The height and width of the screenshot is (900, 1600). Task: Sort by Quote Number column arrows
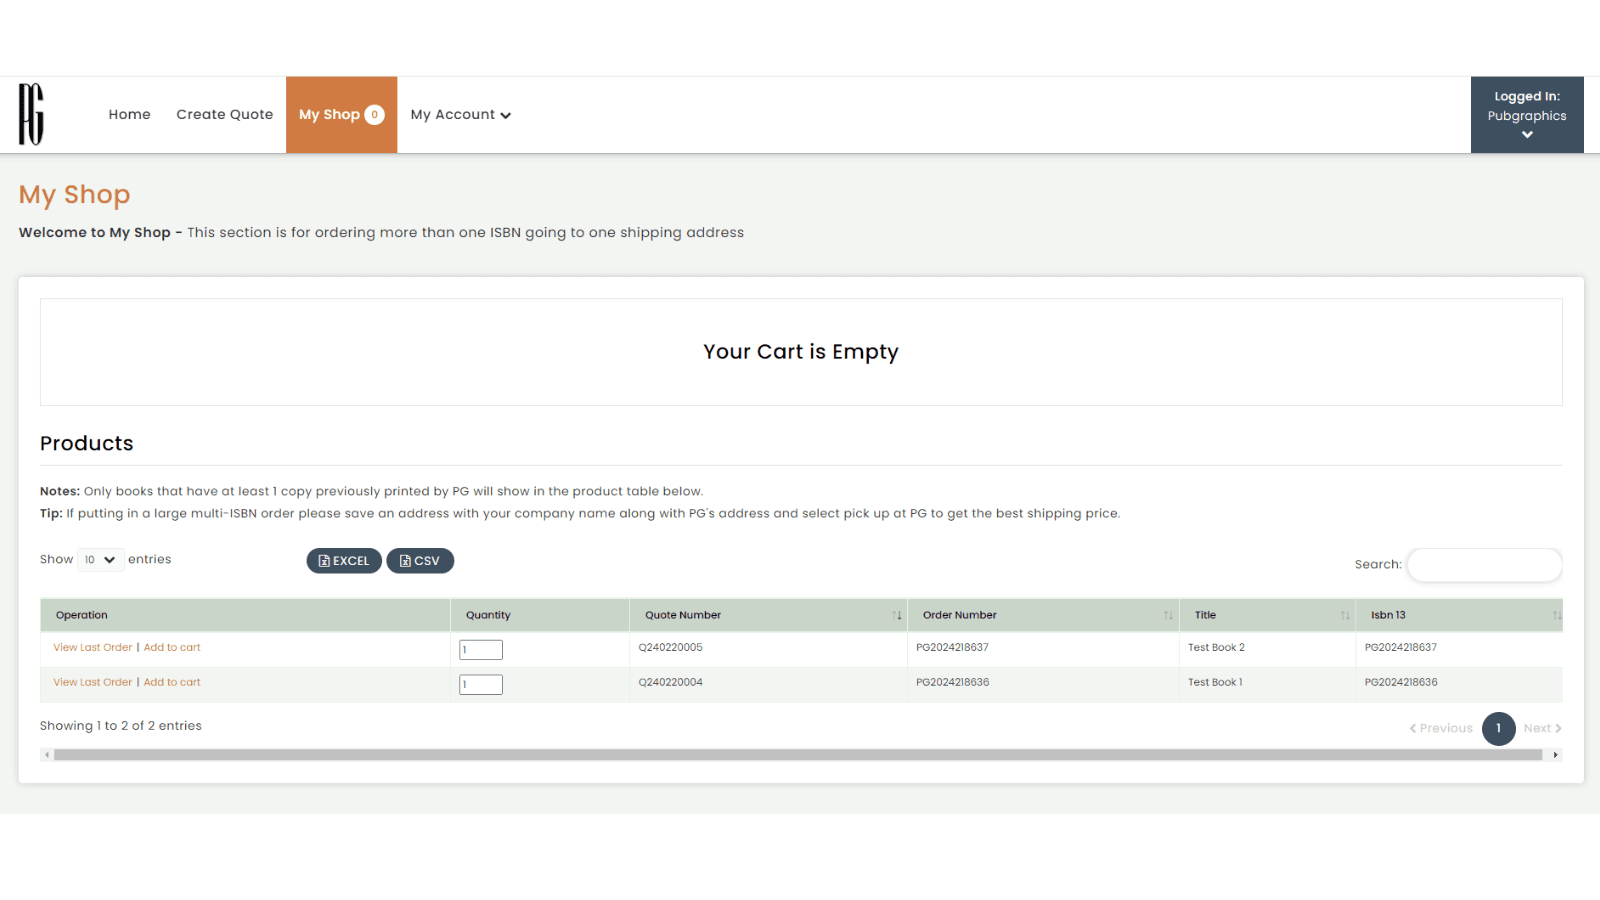(x=896, y=616)
